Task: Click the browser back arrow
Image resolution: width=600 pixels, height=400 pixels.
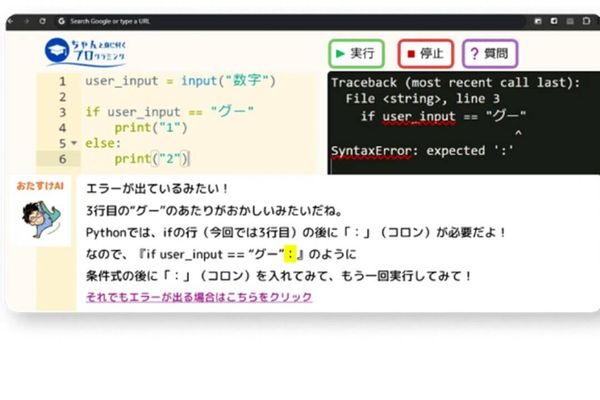Action: tap(11, 21)
